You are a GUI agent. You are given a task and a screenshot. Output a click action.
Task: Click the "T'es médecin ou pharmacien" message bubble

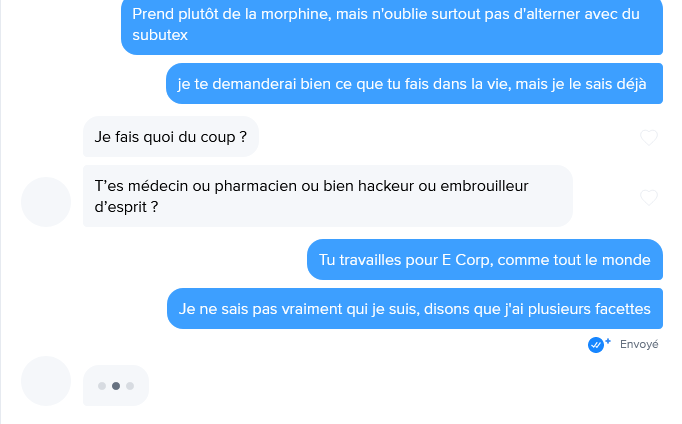[x=327, y=196]
